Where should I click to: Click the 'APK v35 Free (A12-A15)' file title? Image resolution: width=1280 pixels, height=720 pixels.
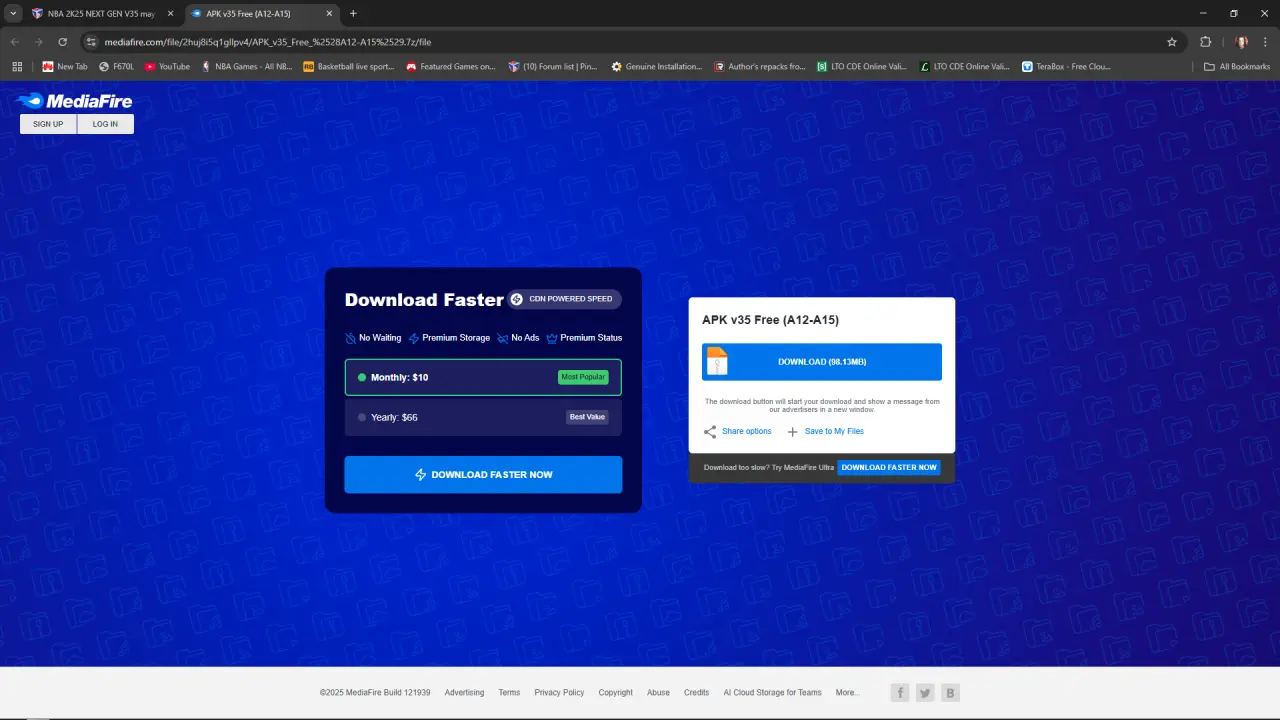click(x=770, y=320)
